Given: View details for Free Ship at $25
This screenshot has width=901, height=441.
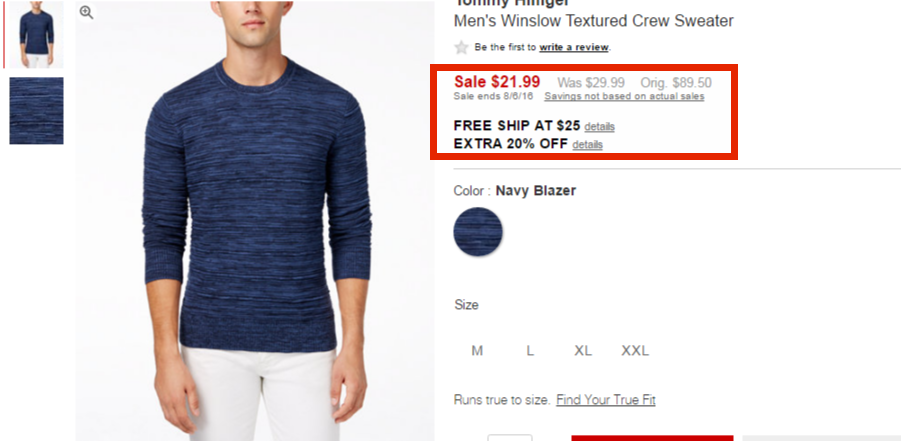Looking at the screenshot, I should click(x=599, y=126).
